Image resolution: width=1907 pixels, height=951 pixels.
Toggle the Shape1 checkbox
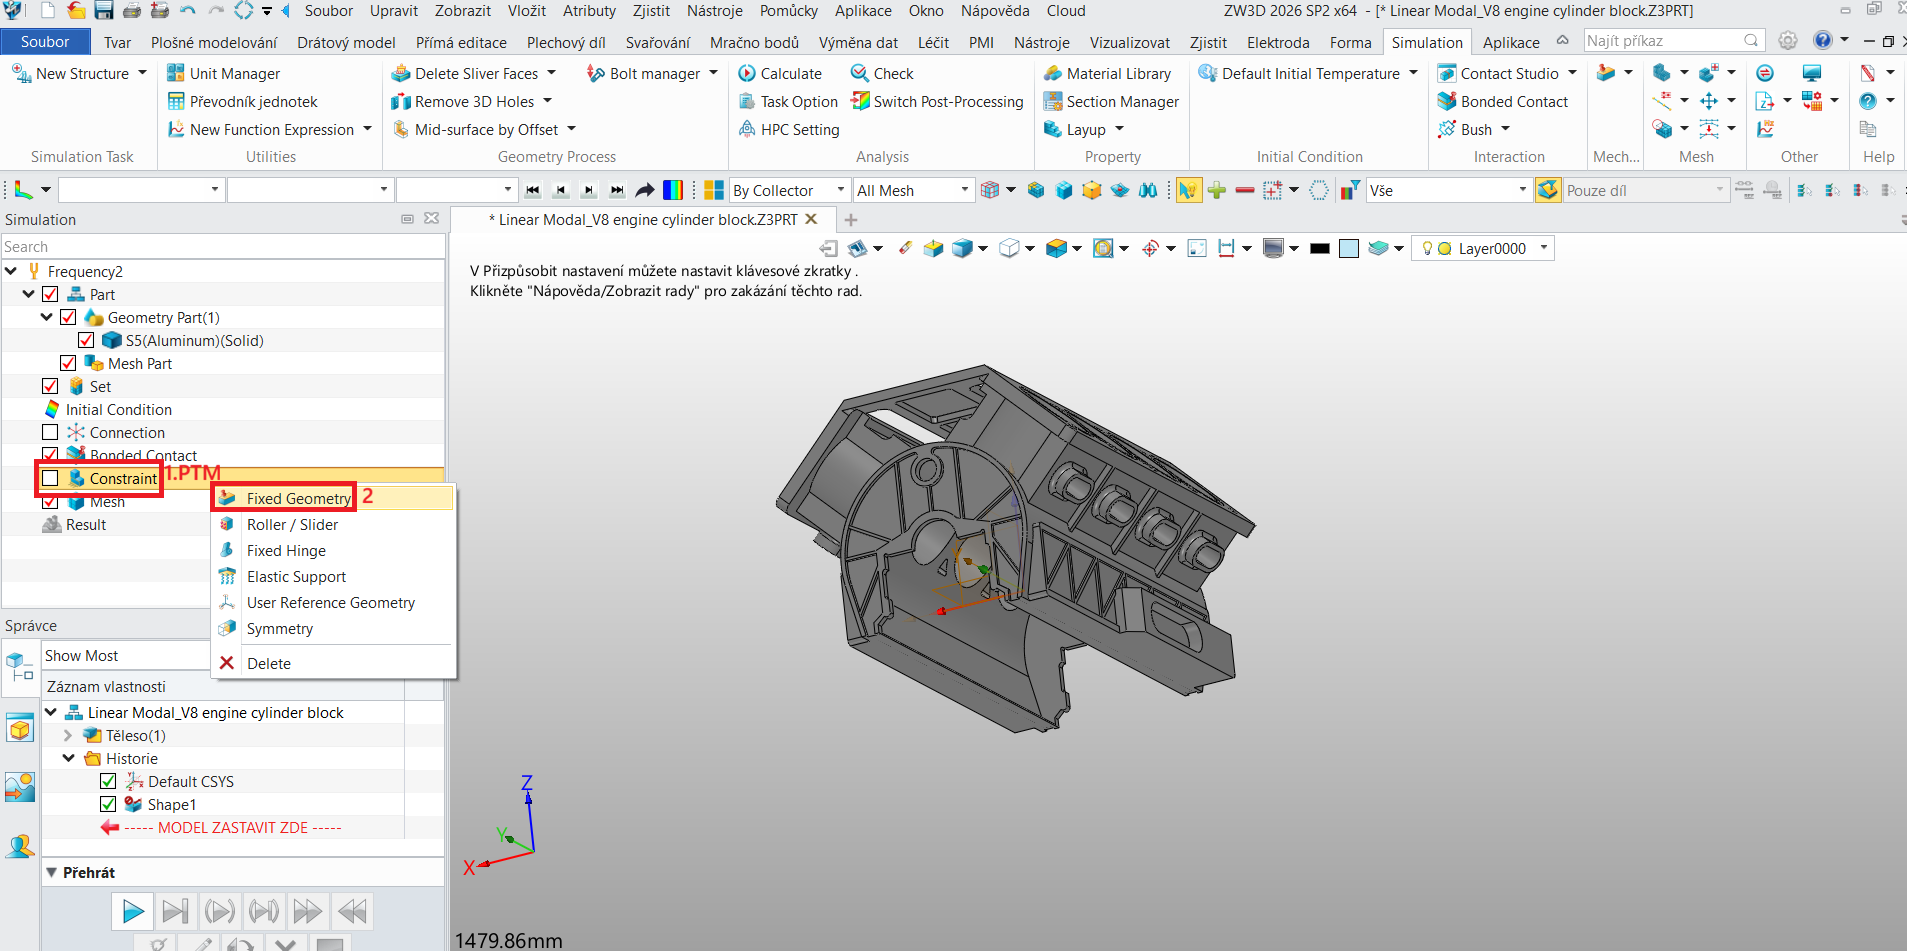108,804
